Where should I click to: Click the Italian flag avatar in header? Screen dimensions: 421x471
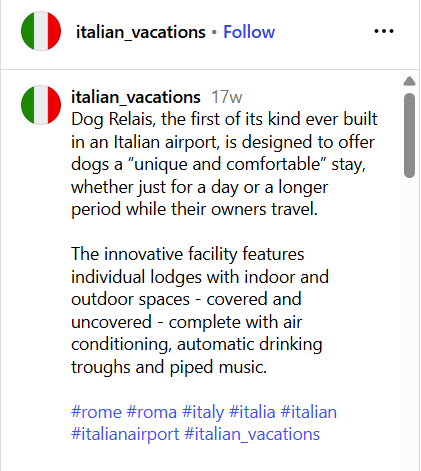coord(41,31)
